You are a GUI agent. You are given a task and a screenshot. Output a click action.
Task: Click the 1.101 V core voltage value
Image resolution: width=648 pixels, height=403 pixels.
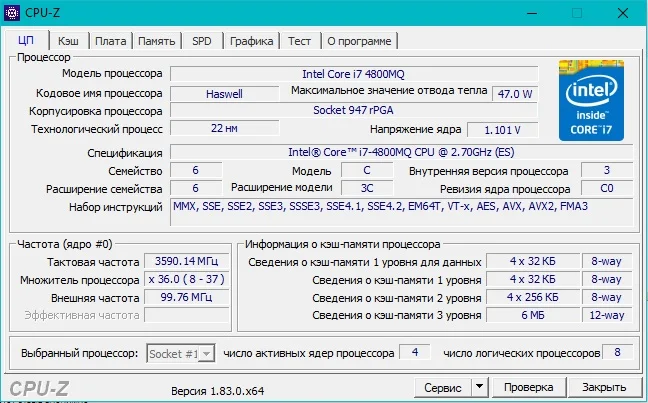[x=503, y=130]
